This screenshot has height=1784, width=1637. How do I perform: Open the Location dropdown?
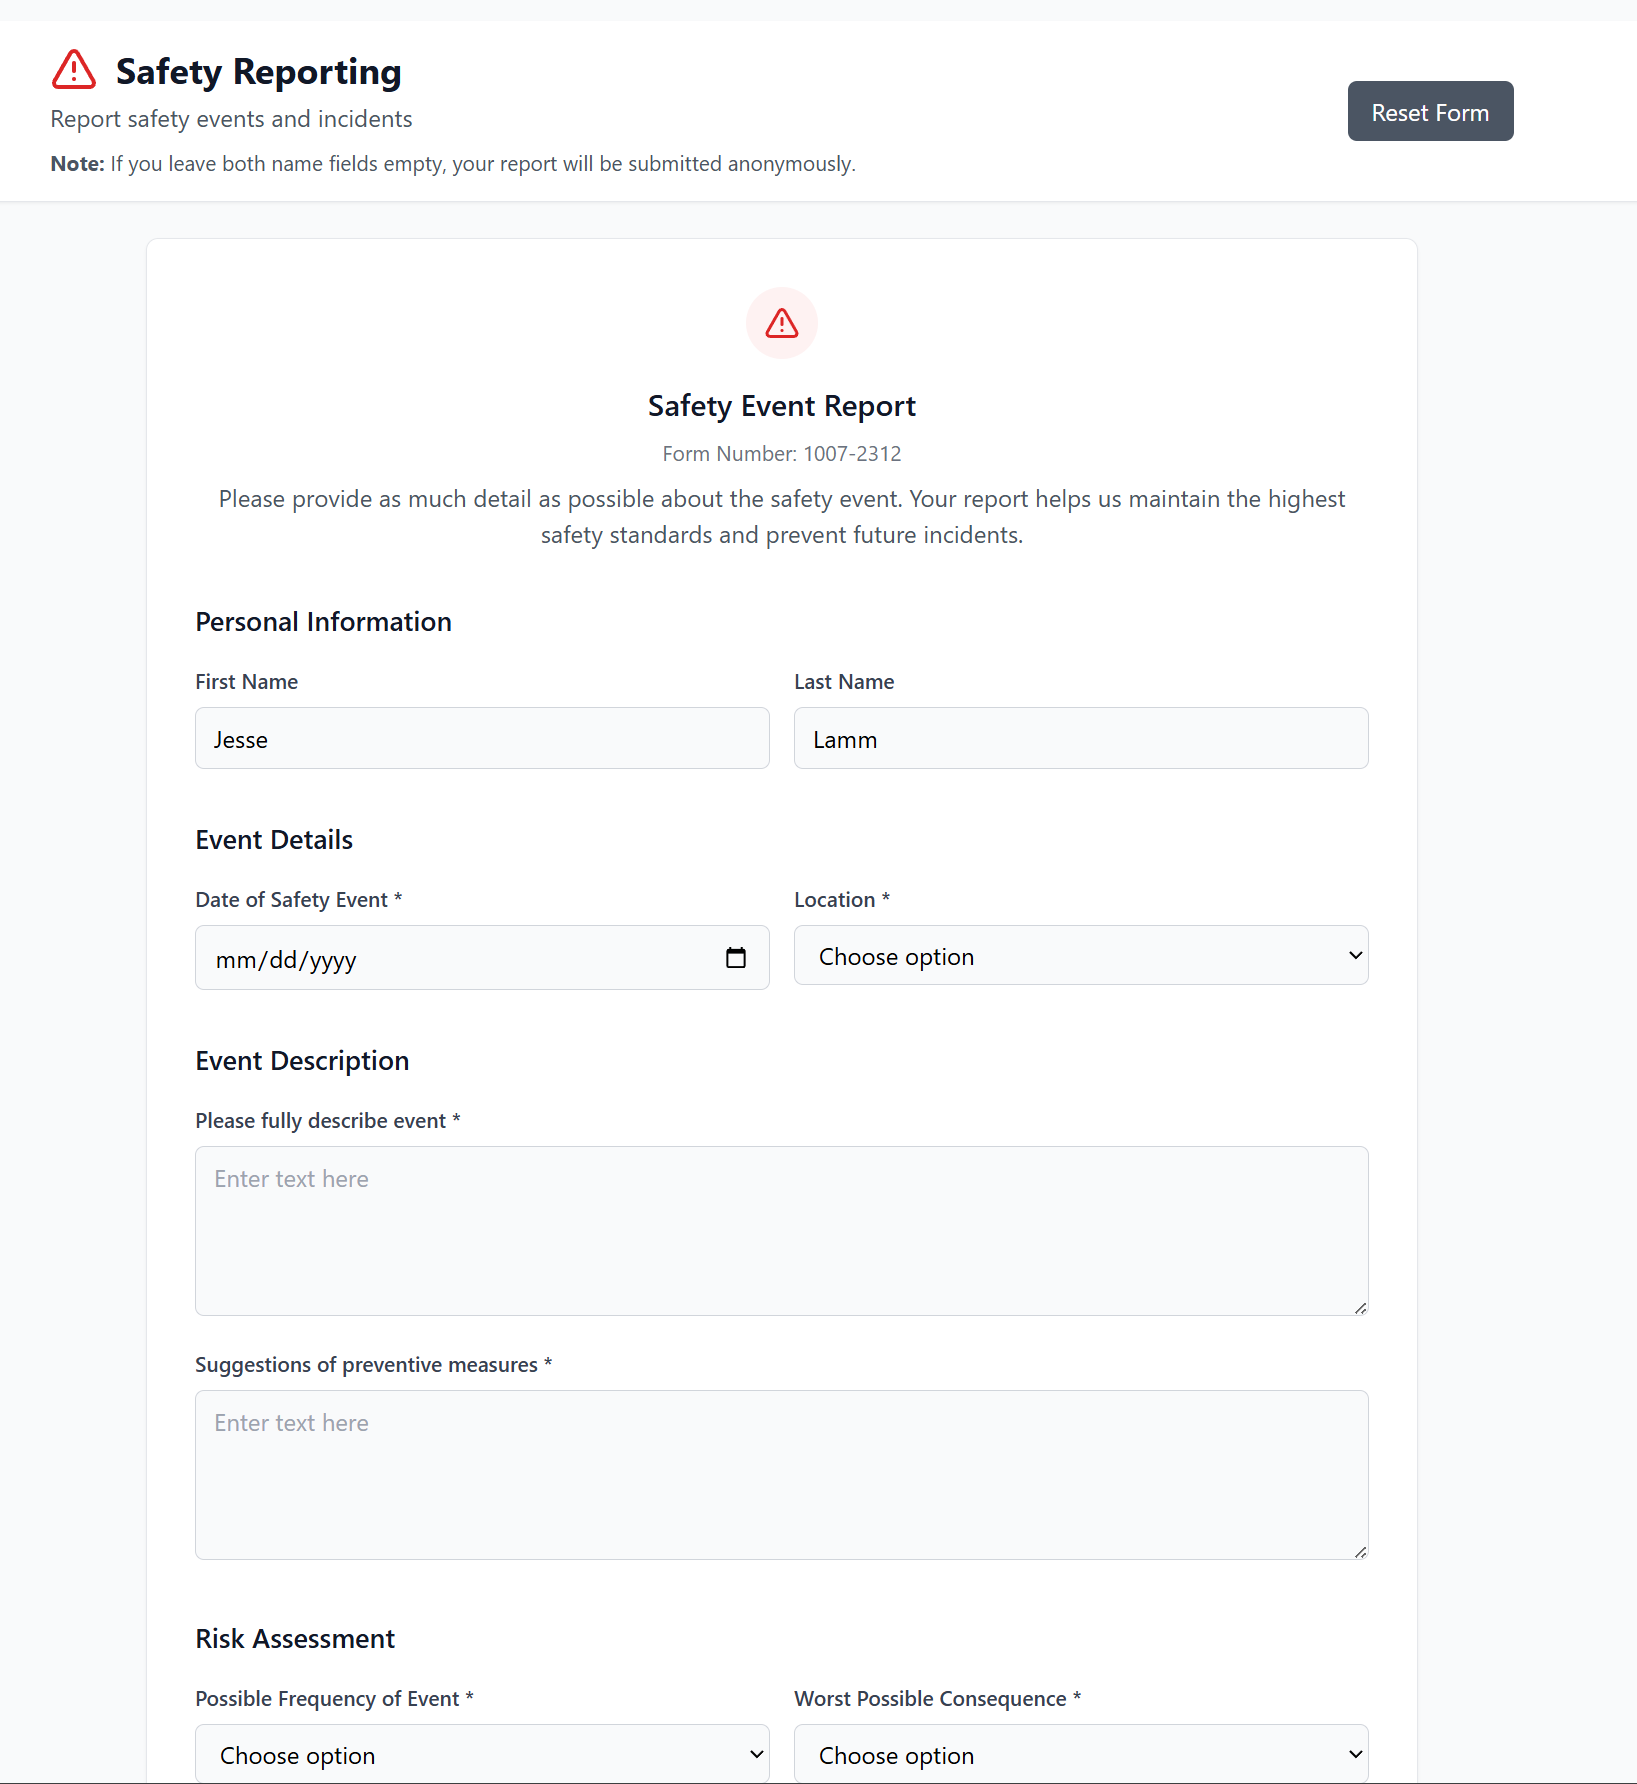1080,956
